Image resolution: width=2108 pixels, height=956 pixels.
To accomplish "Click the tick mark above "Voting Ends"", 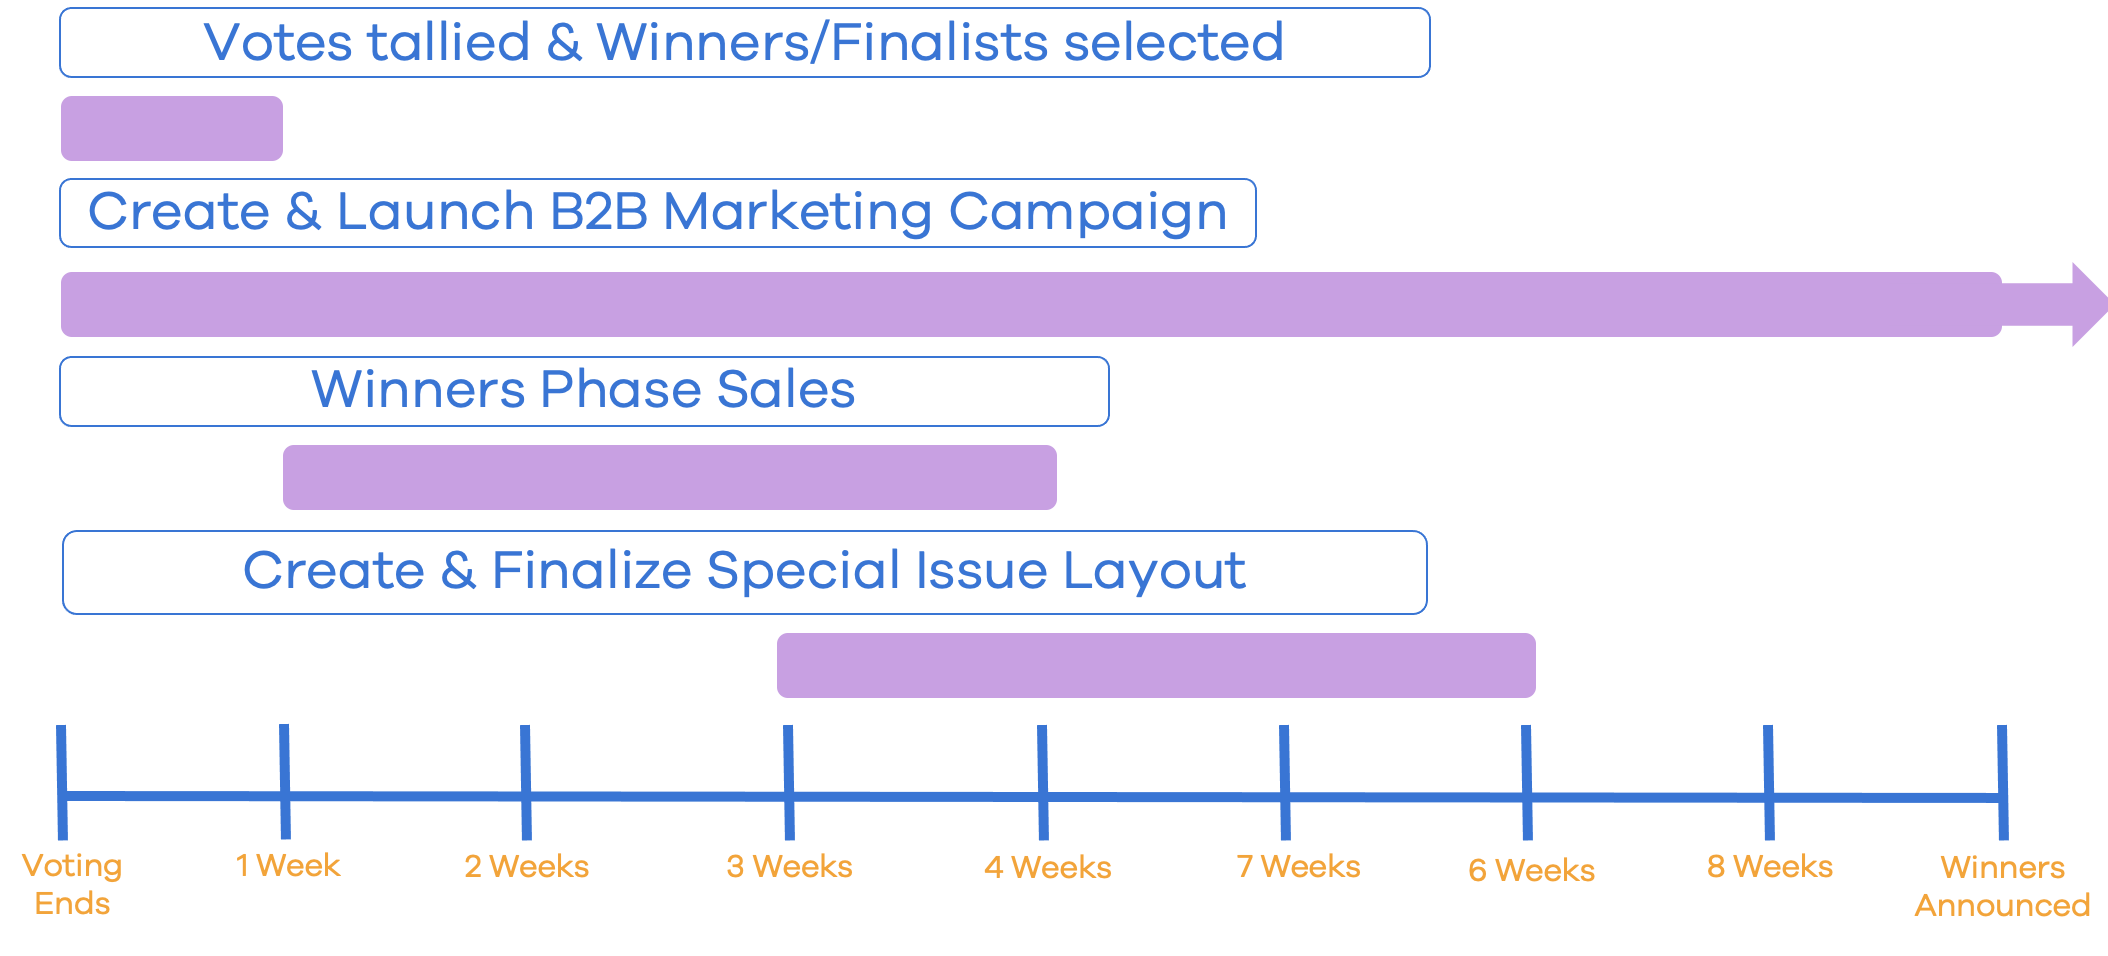I will pos(62,782).
